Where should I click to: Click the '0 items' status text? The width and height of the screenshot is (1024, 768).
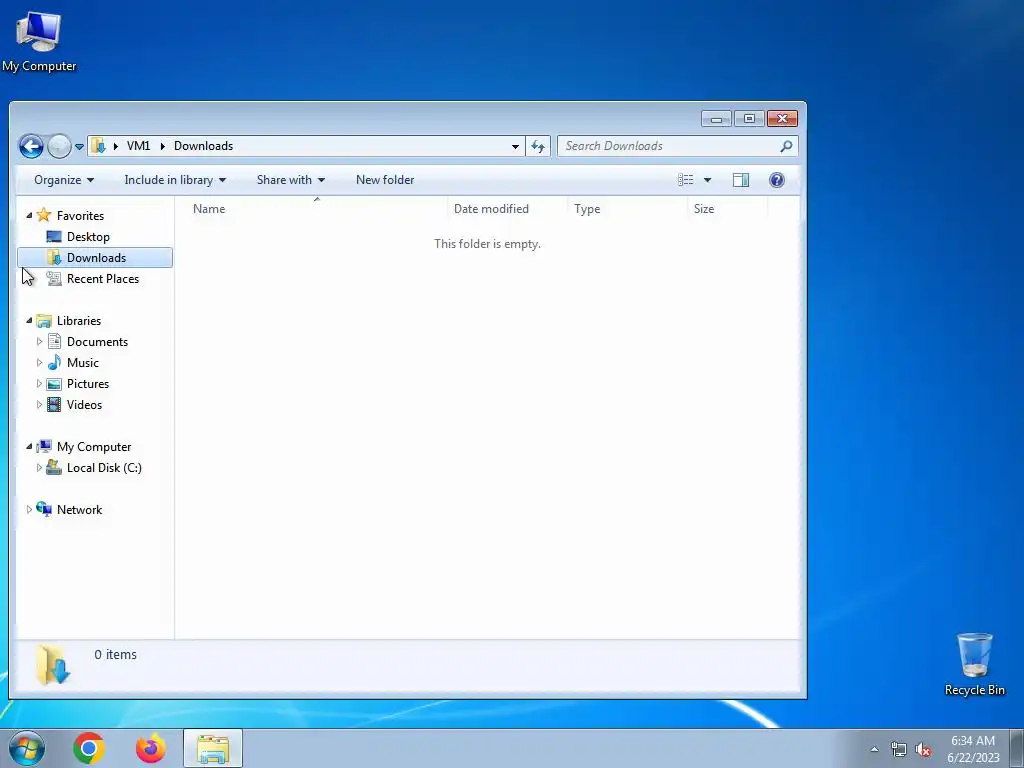(x=116, y=654)
